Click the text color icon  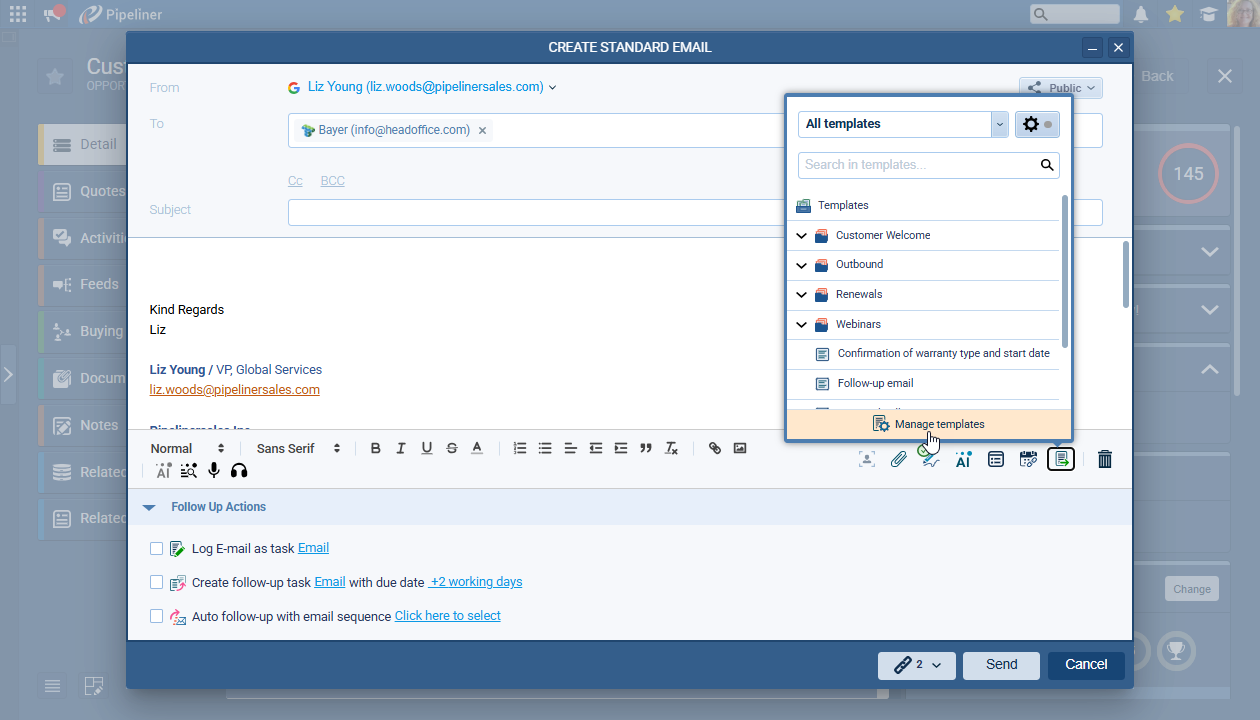tap(477, 448)
